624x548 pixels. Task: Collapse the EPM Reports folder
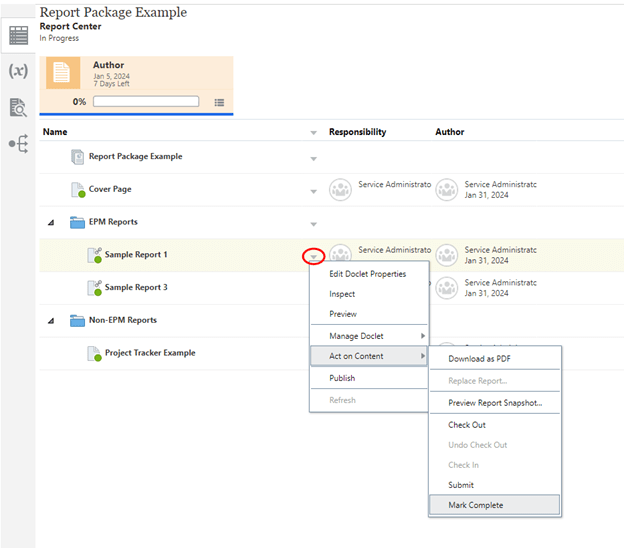(x=51, y=222)
